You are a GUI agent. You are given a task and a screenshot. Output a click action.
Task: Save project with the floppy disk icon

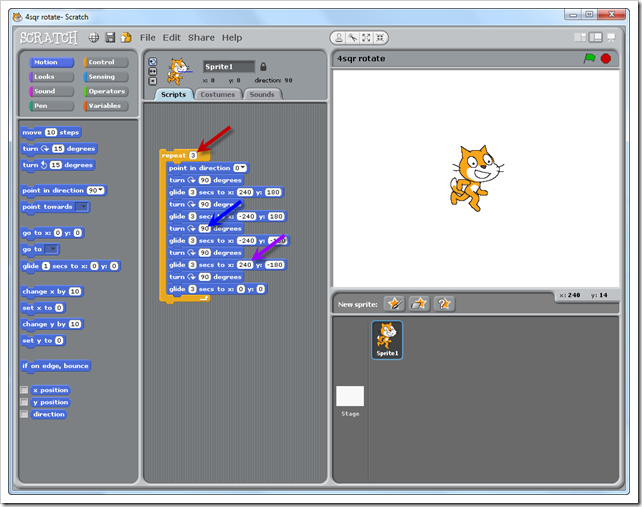pos(110,38)
